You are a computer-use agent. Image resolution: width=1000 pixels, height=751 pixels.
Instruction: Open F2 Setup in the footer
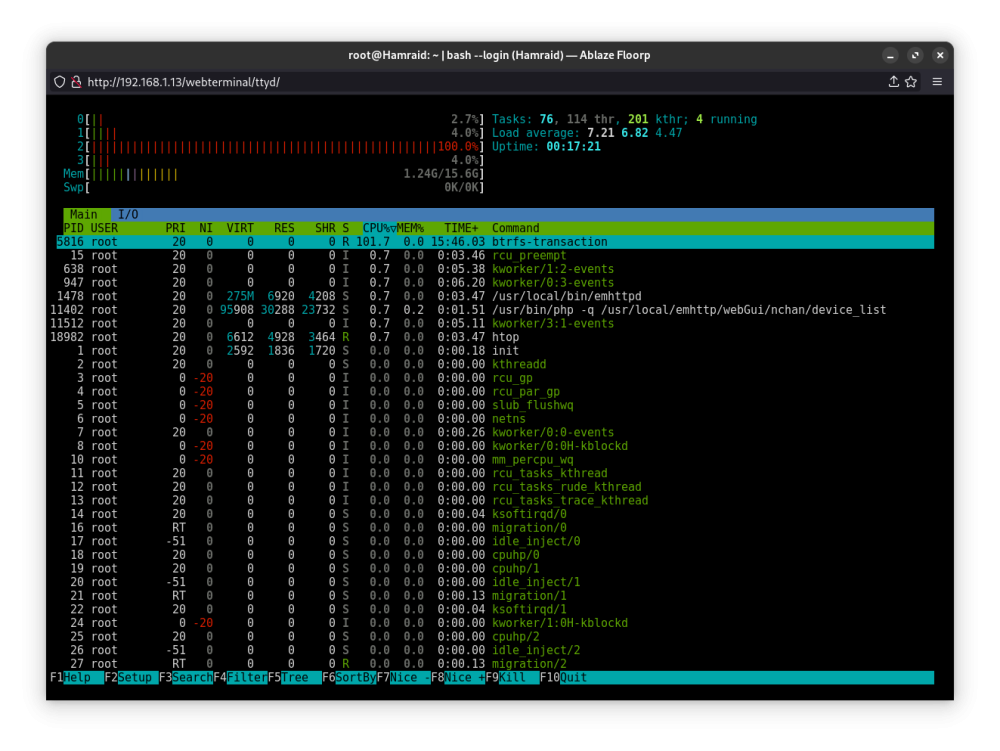[x=131, y=678]
